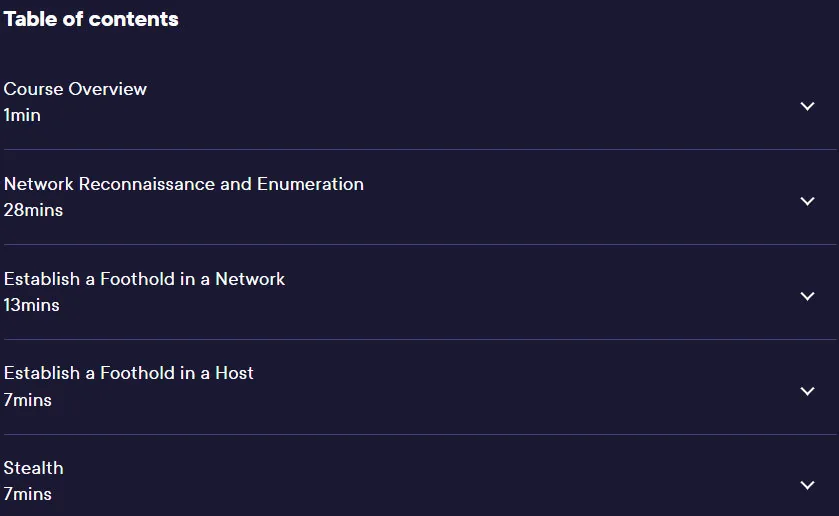The image size is (839, 516).
Task: Click the 28mins duration label
Action: tap(33, 210)
